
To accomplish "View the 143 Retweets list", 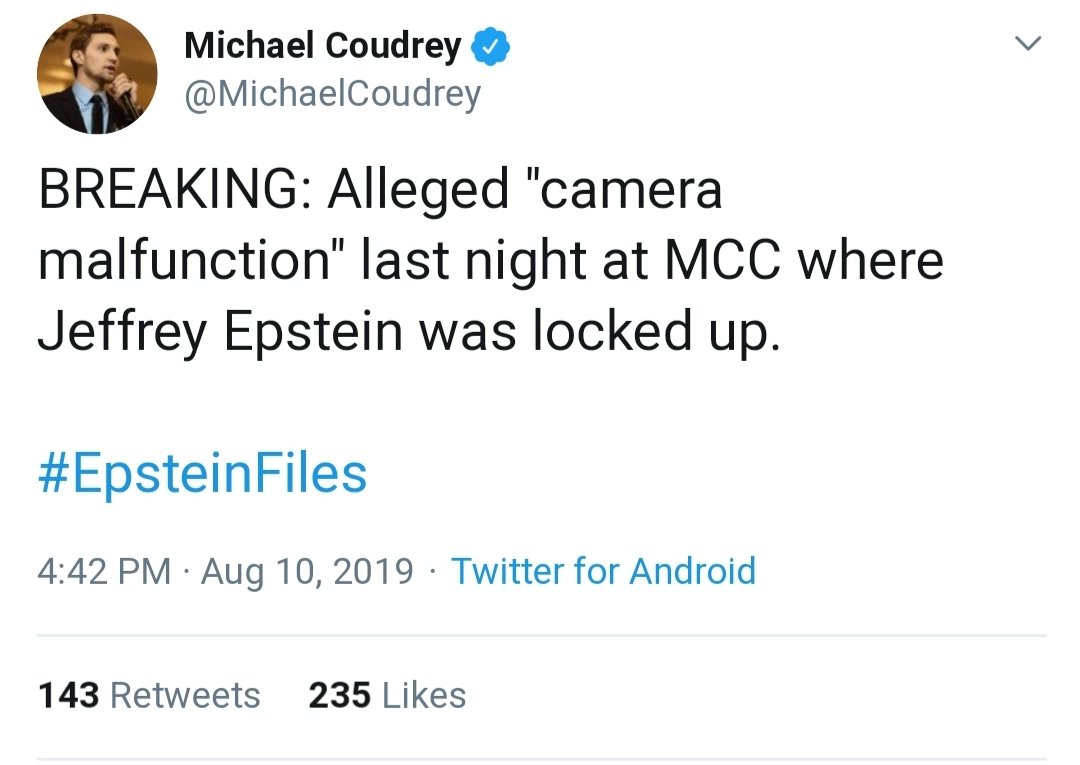I will coord(149,695).
